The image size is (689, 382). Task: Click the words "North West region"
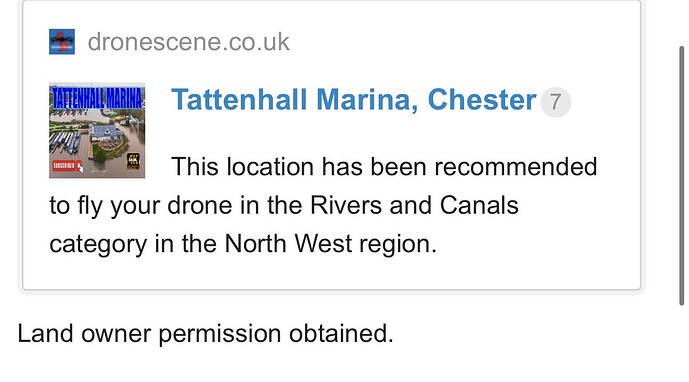click(x=330, y=244)
